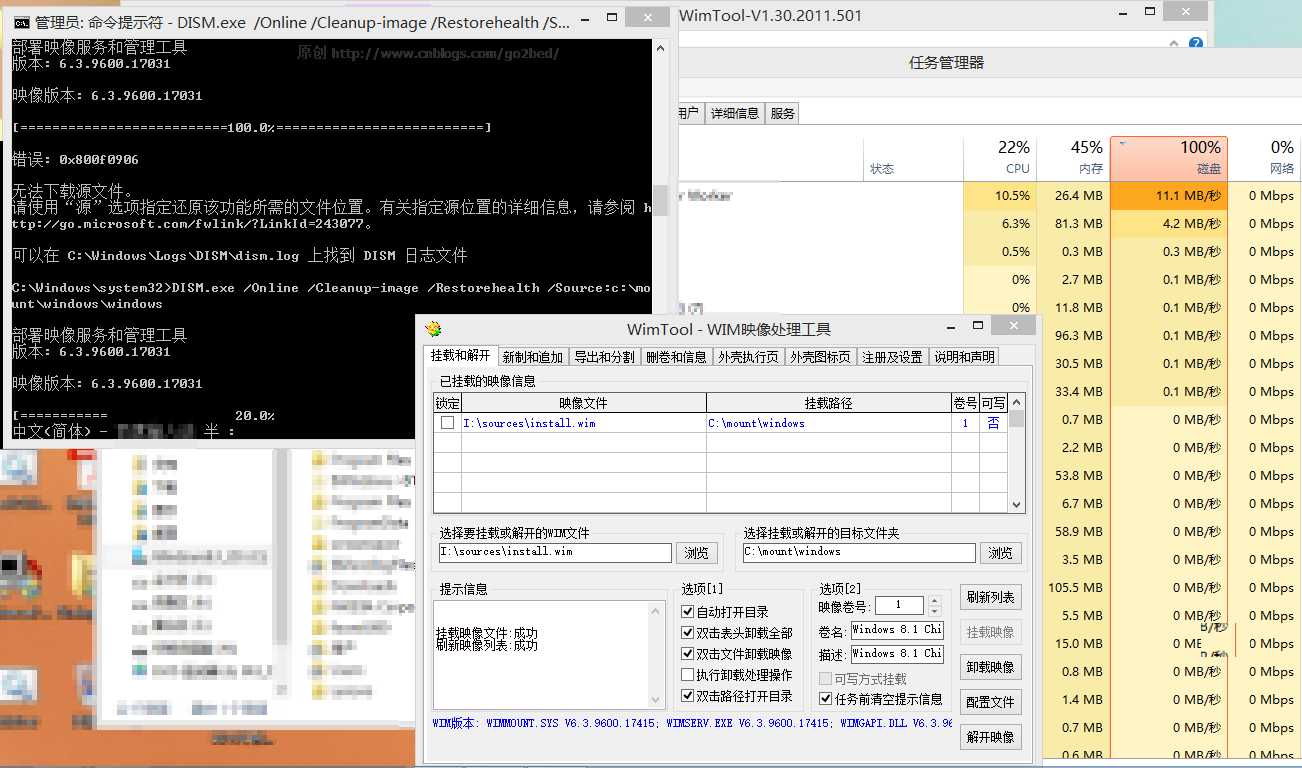Viewport: 1302px width, 768px height.
Task: Click the sort arrow above the 磁盘 column
Action: [x=1122, y=144]
